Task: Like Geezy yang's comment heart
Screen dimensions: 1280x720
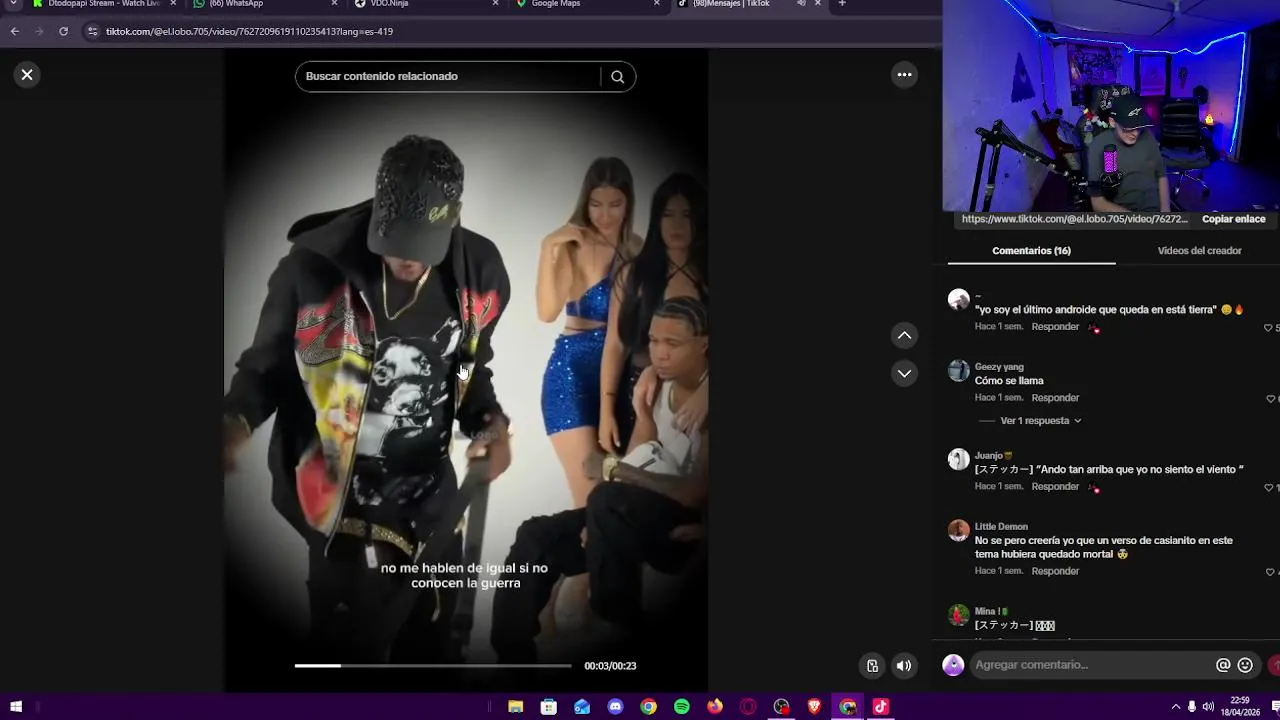Action: pyautogui.click(x=1271, y=399)
